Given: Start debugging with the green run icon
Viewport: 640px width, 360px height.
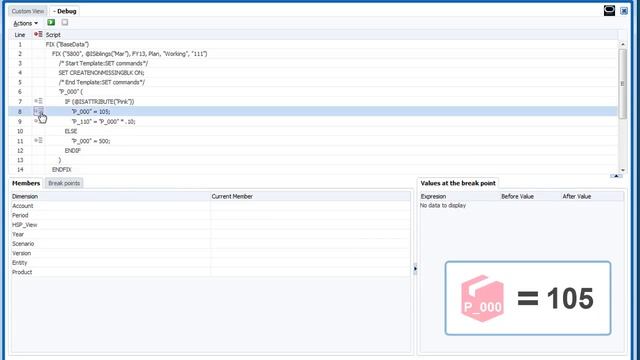Looking at the screenshot, I should (x=51, y=22).
